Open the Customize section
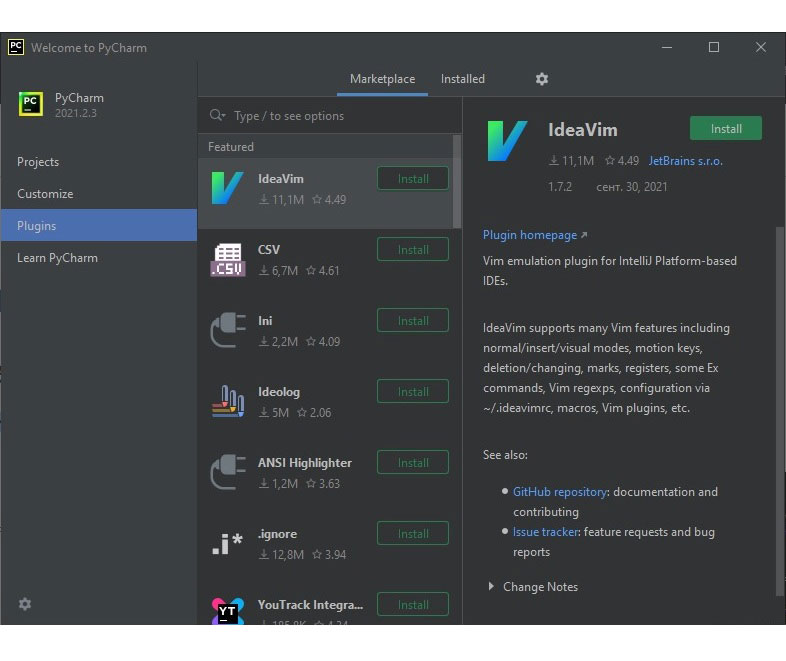786x661 pixels. [x=99, y=194]
